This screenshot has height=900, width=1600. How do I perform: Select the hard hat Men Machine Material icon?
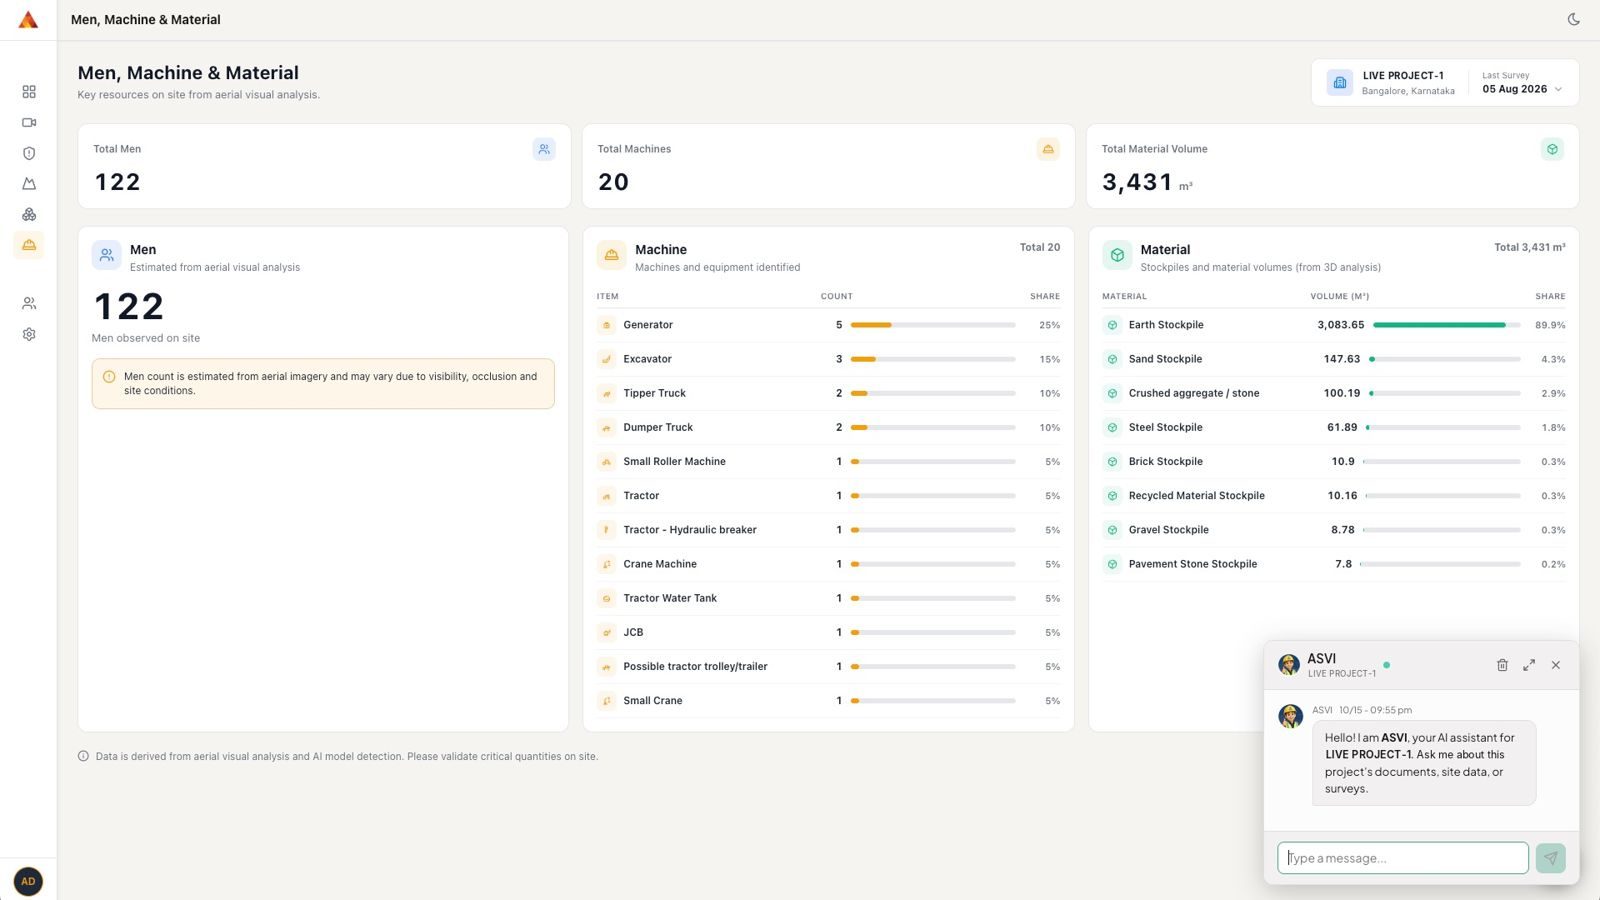[29, 245]
